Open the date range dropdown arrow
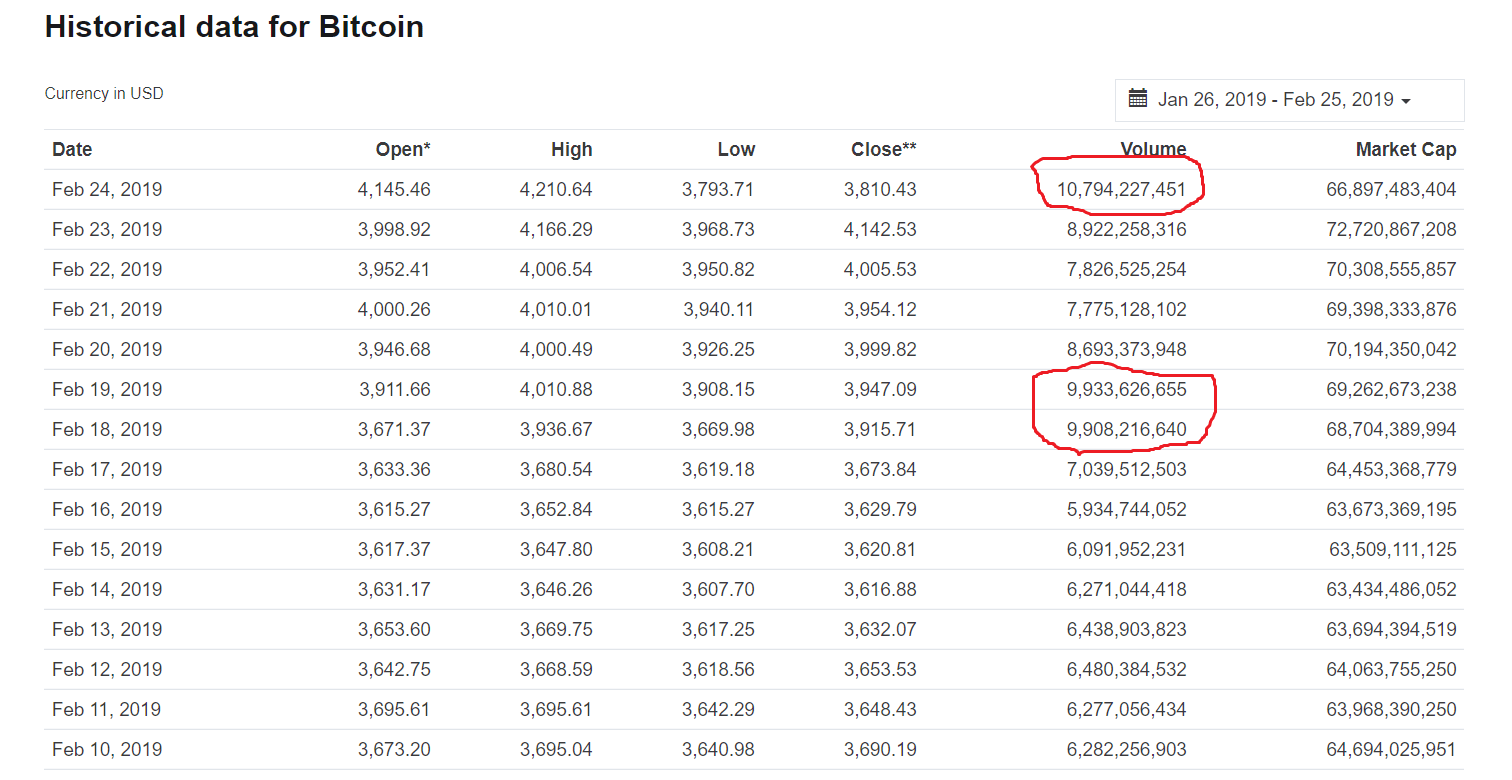The image size is (1512, 780). click(1406, 102)
